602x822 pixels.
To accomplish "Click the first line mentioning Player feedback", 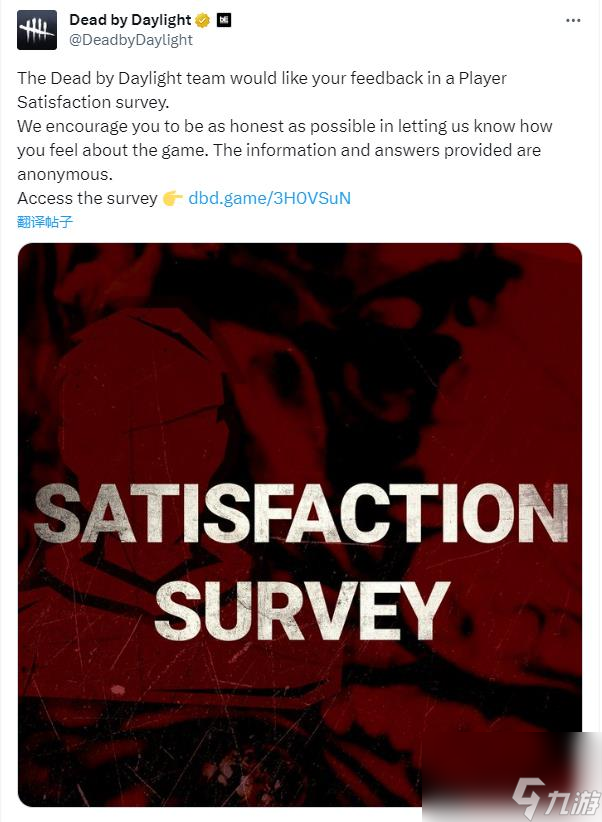I will [x=262, y=78].
